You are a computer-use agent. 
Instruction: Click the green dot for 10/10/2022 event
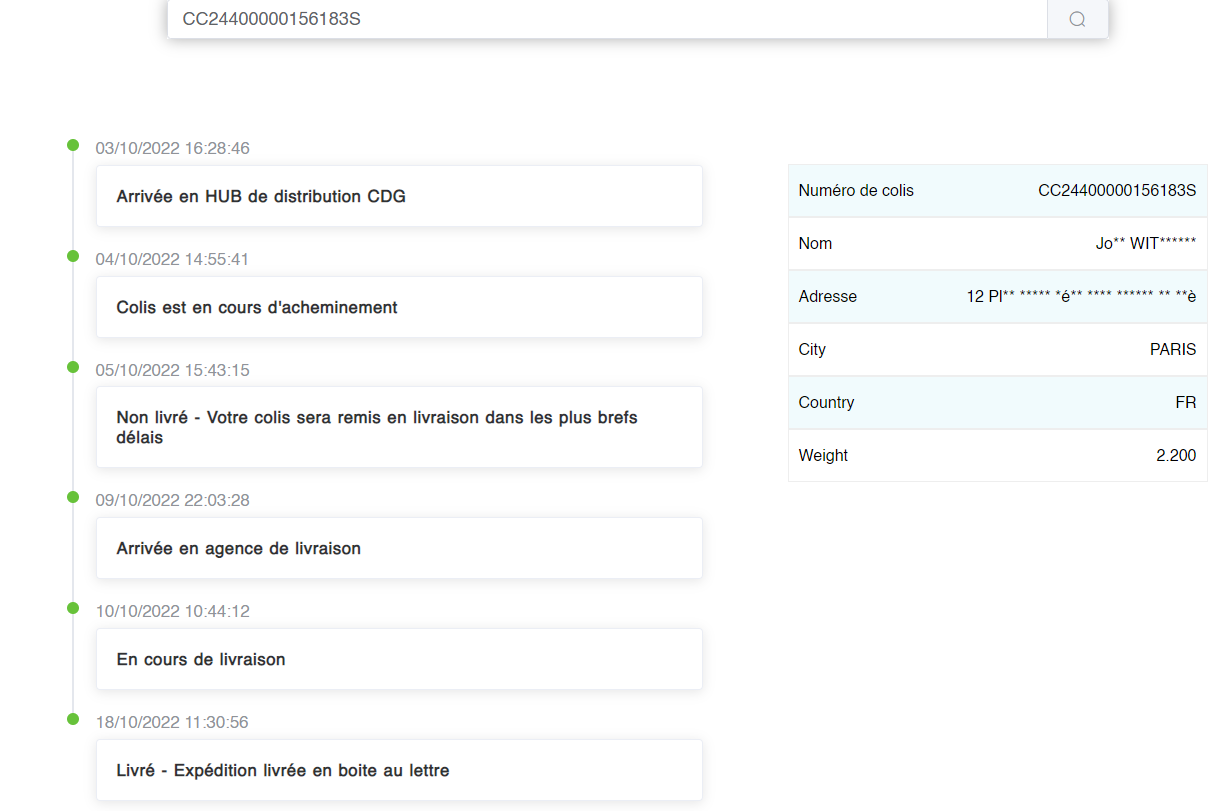tap(73, 609)
